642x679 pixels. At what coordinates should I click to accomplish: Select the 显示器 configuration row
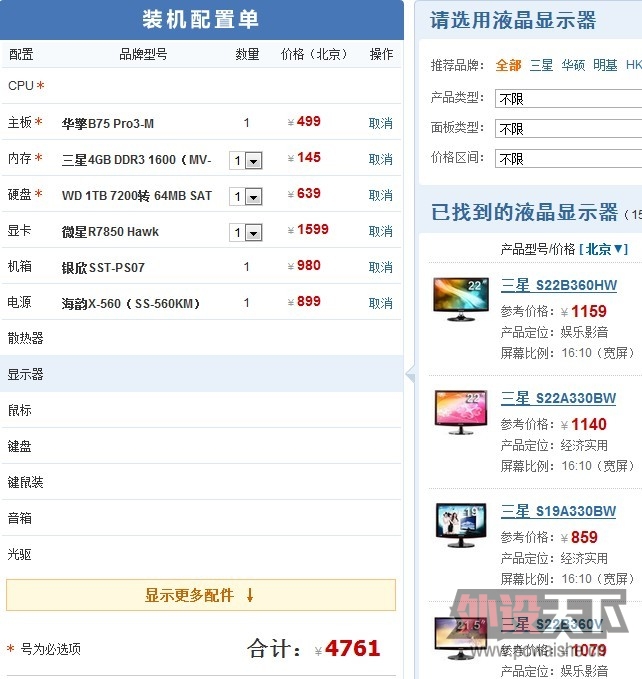(x=202, y=374)
